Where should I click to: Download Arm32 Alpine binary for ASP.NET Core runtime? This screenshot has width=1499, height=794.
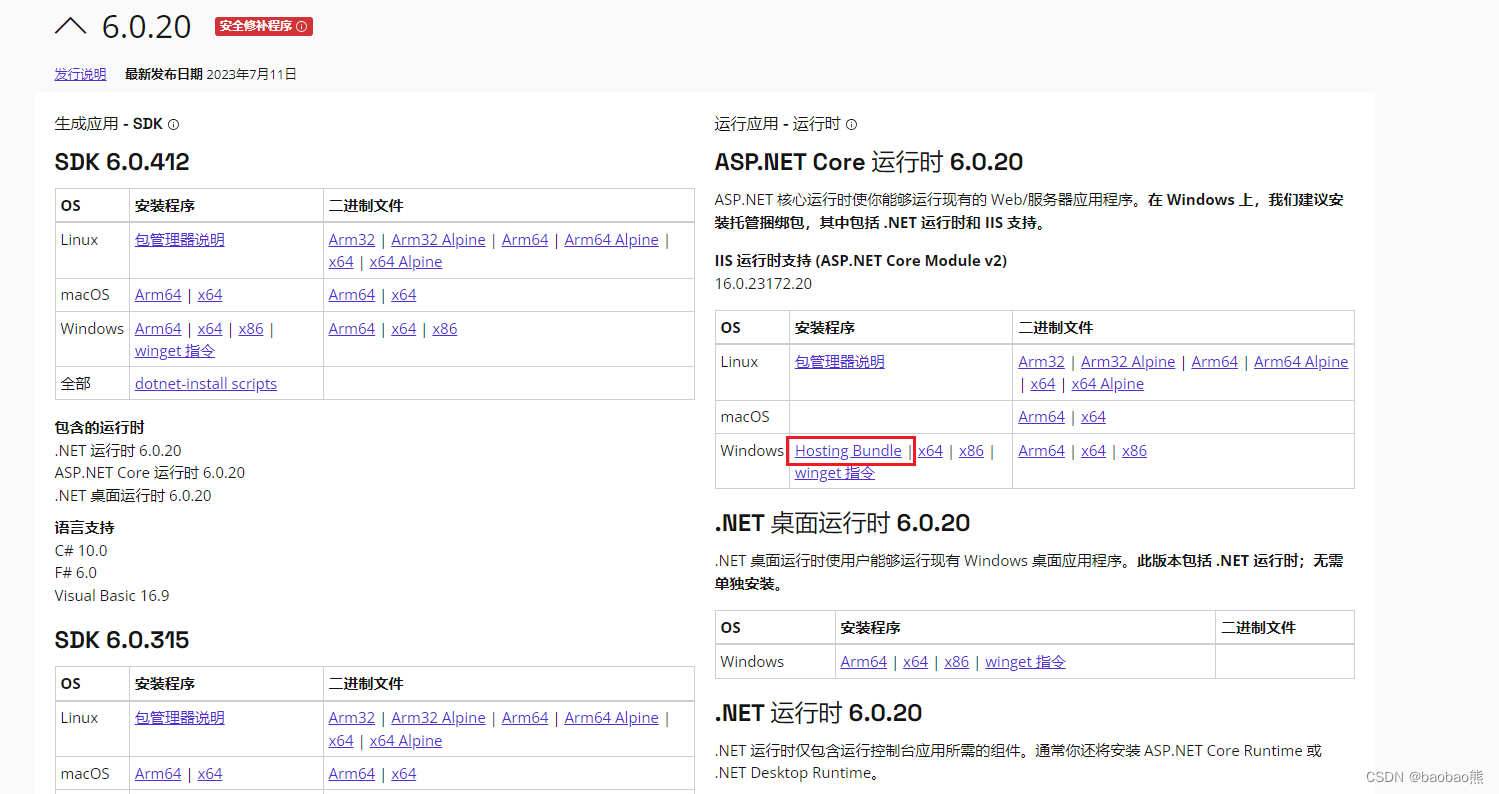tap(1128, 362)
